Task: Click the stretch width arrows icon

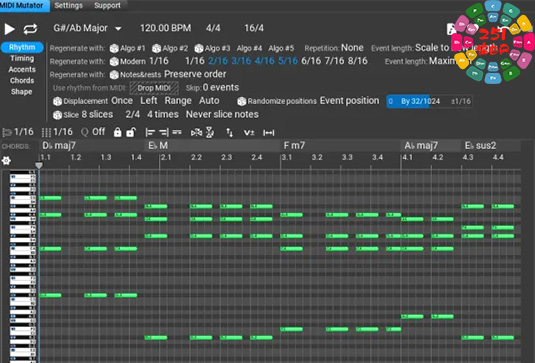Action: 269,133
